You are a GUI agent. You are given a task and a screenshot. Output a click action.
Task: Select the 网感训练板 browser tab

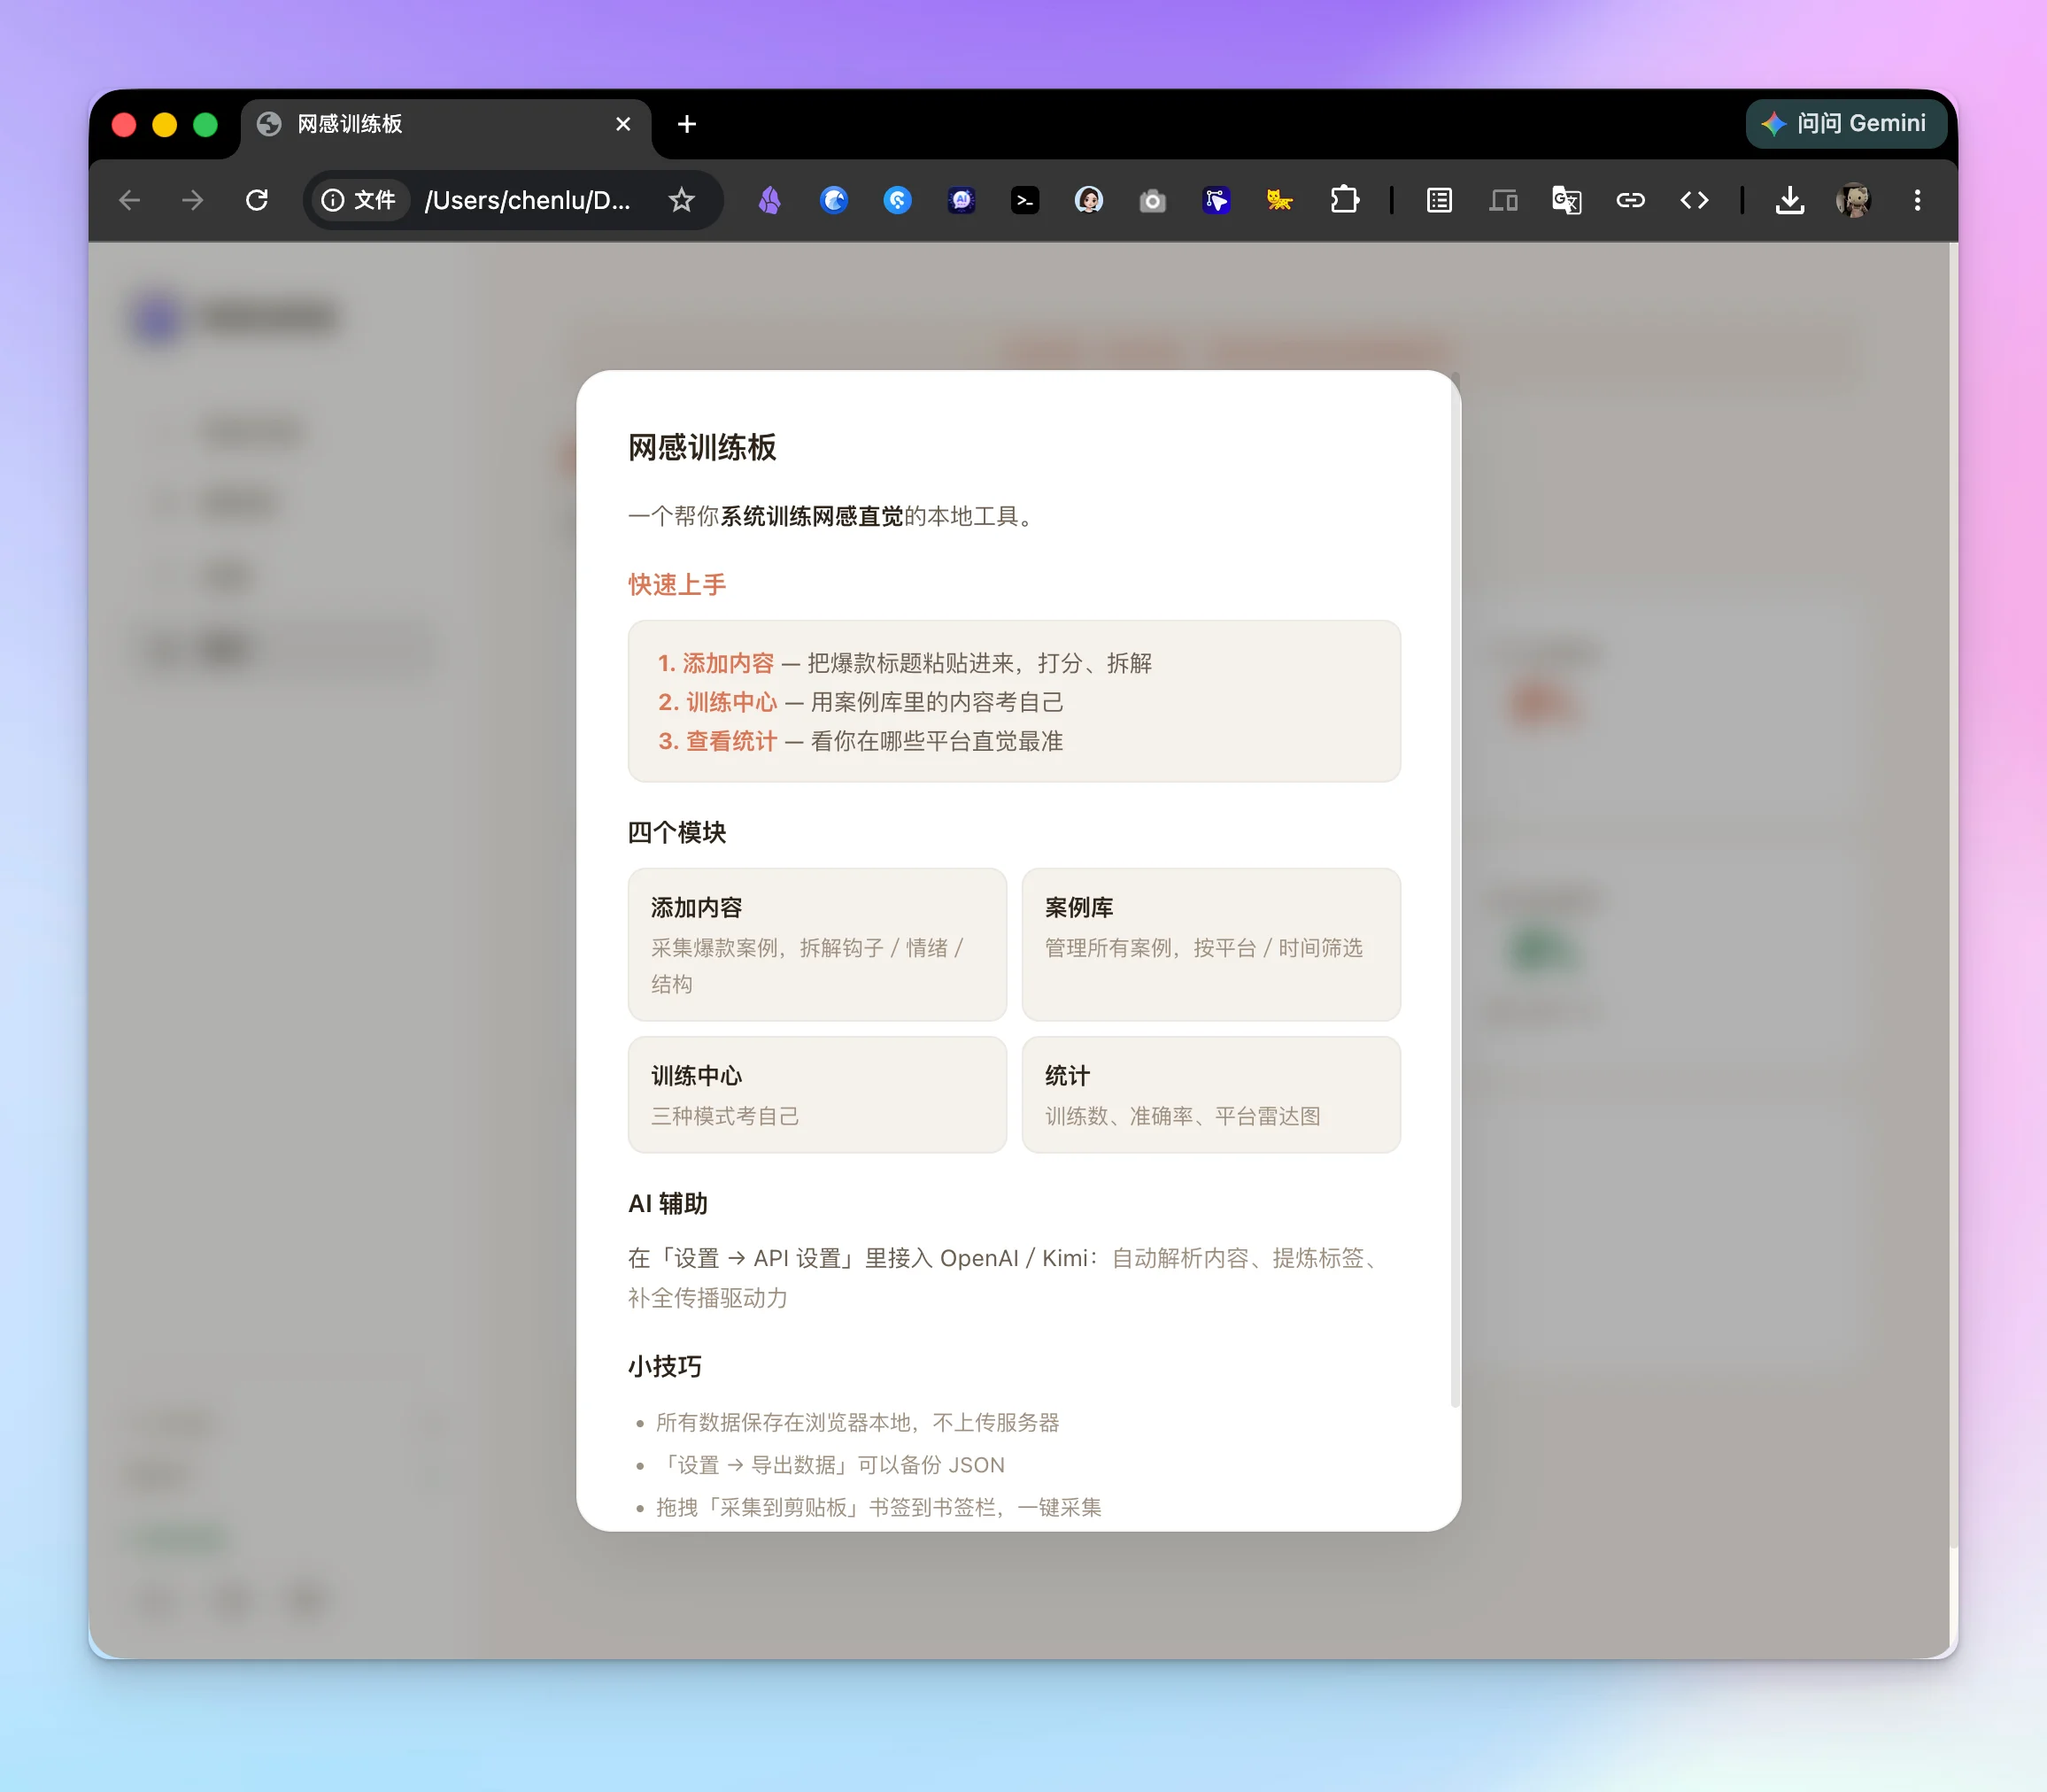pos(445,124)
